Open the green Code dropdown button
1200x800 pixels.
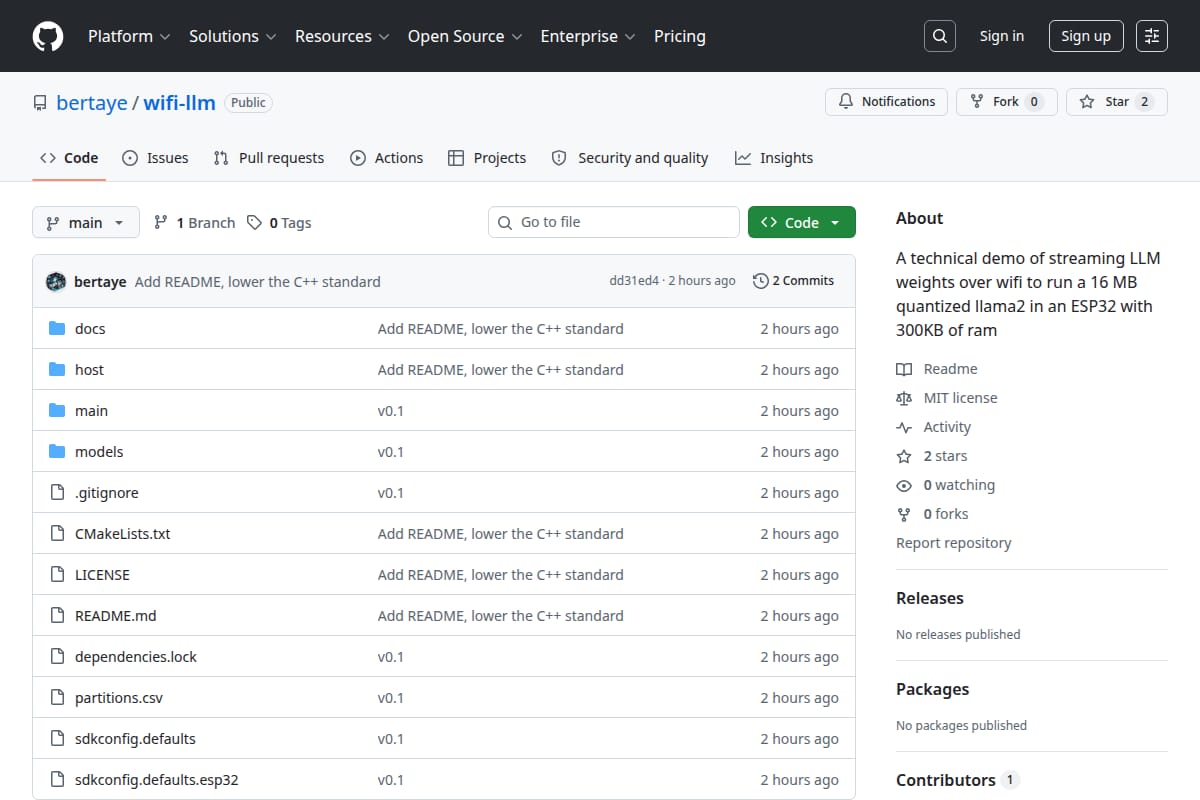pos(802,223)
